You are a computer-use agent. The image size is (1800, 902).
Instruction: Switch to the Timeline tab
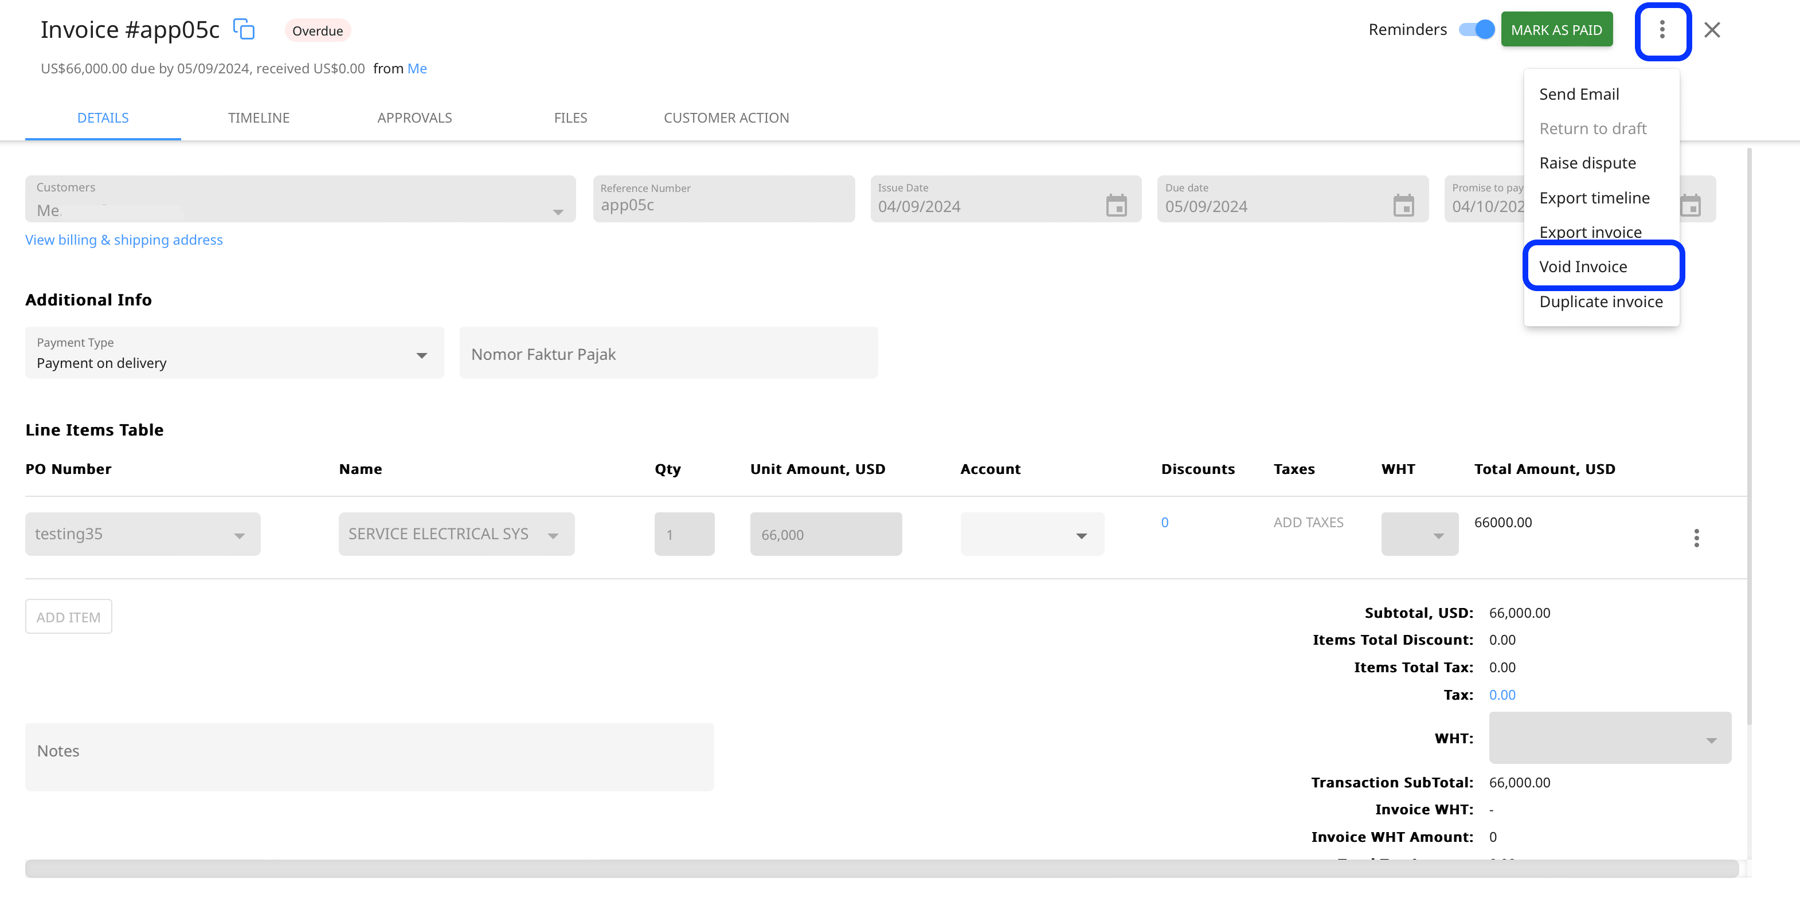(x=258, y=117)
